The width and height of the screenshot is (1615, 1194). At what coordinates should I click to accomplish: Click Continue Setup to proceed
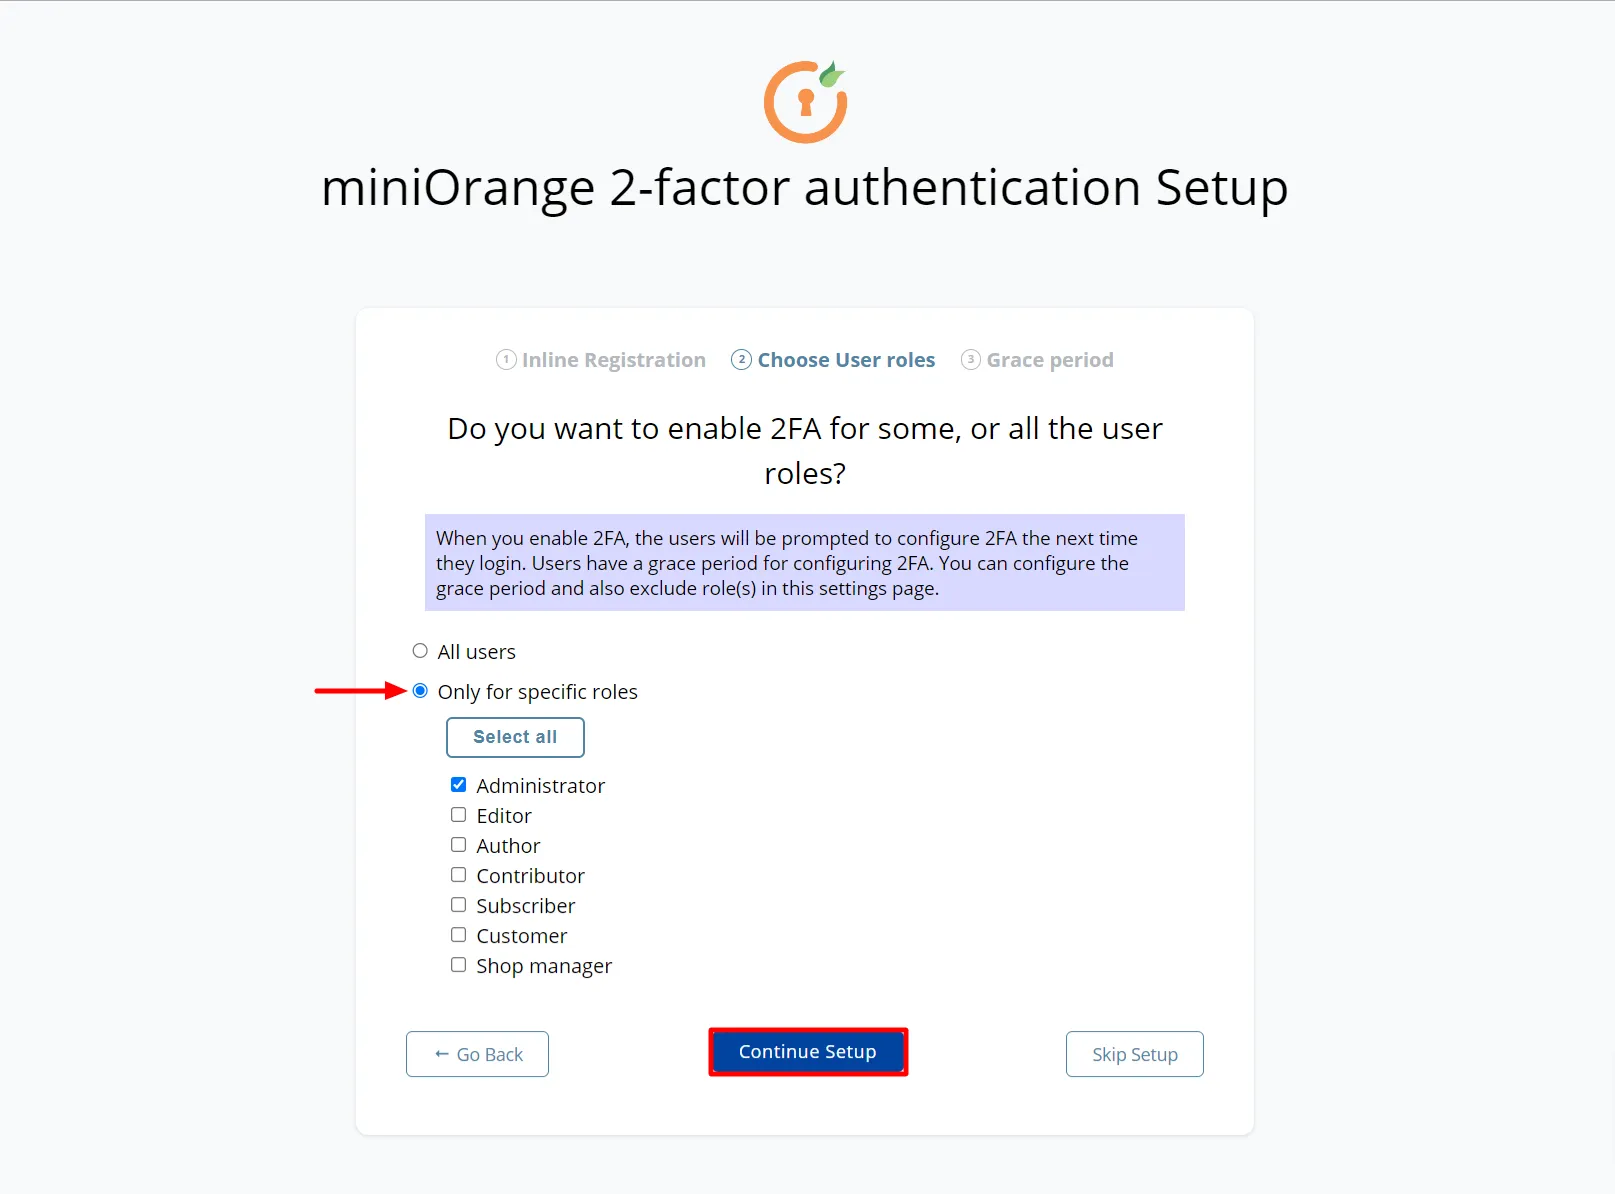pos(807,1051)
